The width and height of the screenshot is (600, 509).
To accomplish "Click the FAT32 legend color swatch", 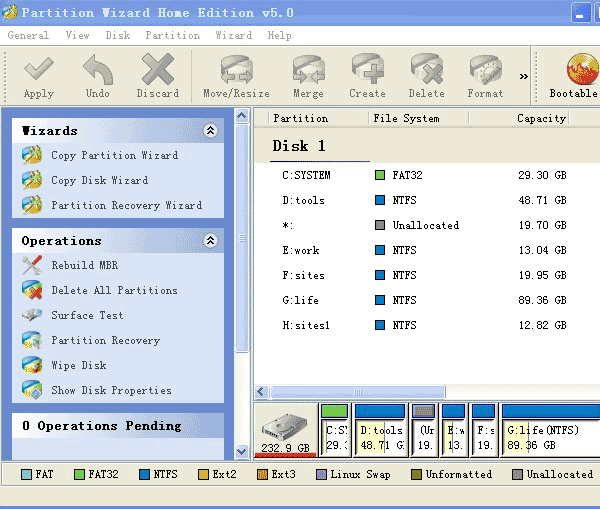I will coord(79,475).
